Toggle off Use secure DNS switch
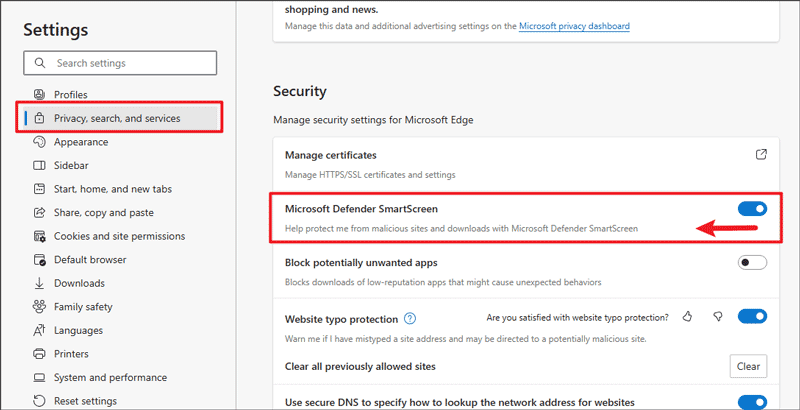Image resolution: width=800 pixels, height=410 pixels. pyautogui.click(x=752, y=402)
